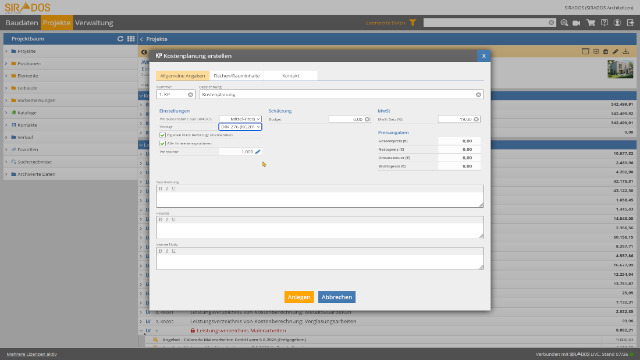Screen dimensions: 640x360
Task: Click the clear icon in Budget field
Action: pyautogui.click(x=367, y=119)
